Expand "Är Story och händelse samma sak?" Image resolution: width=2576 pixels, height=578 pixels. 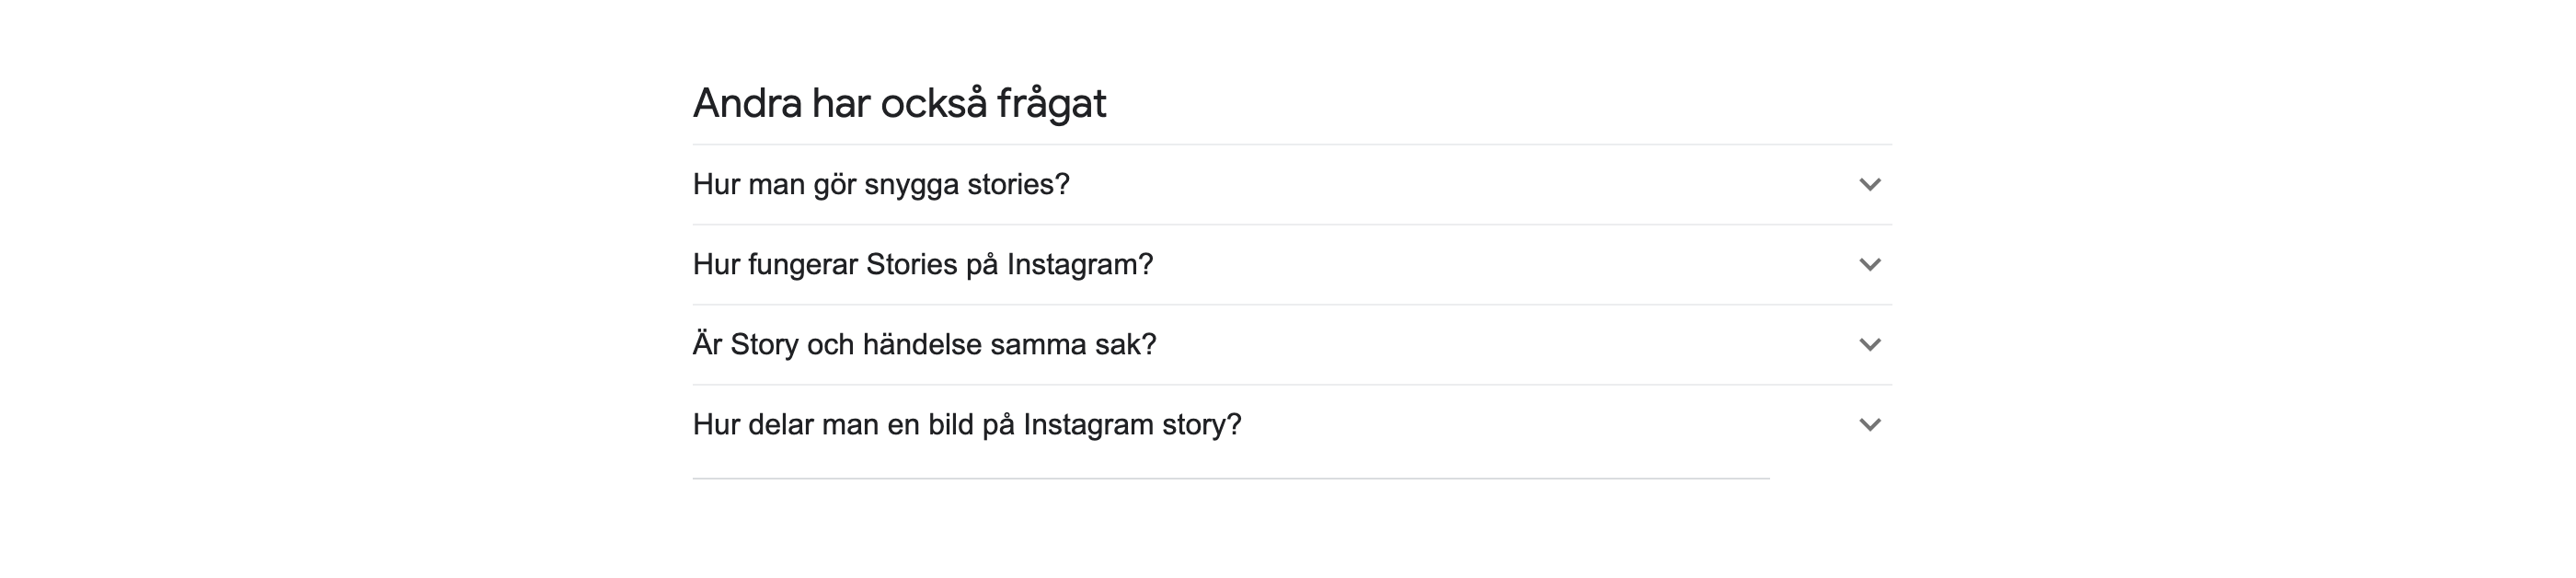click(1292, 345)
